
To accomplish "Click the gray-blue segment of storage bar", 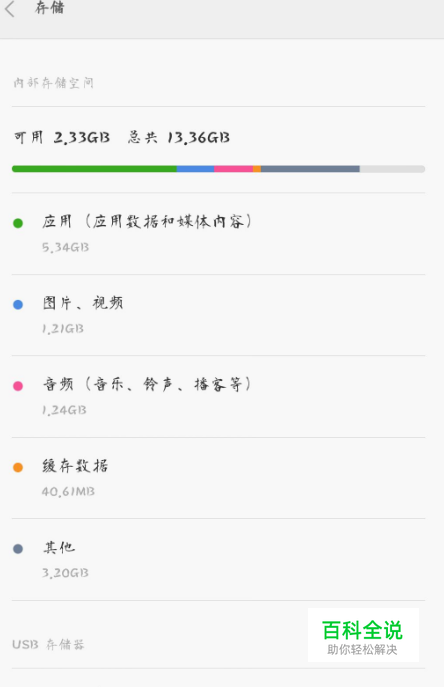I will point(310,169).
